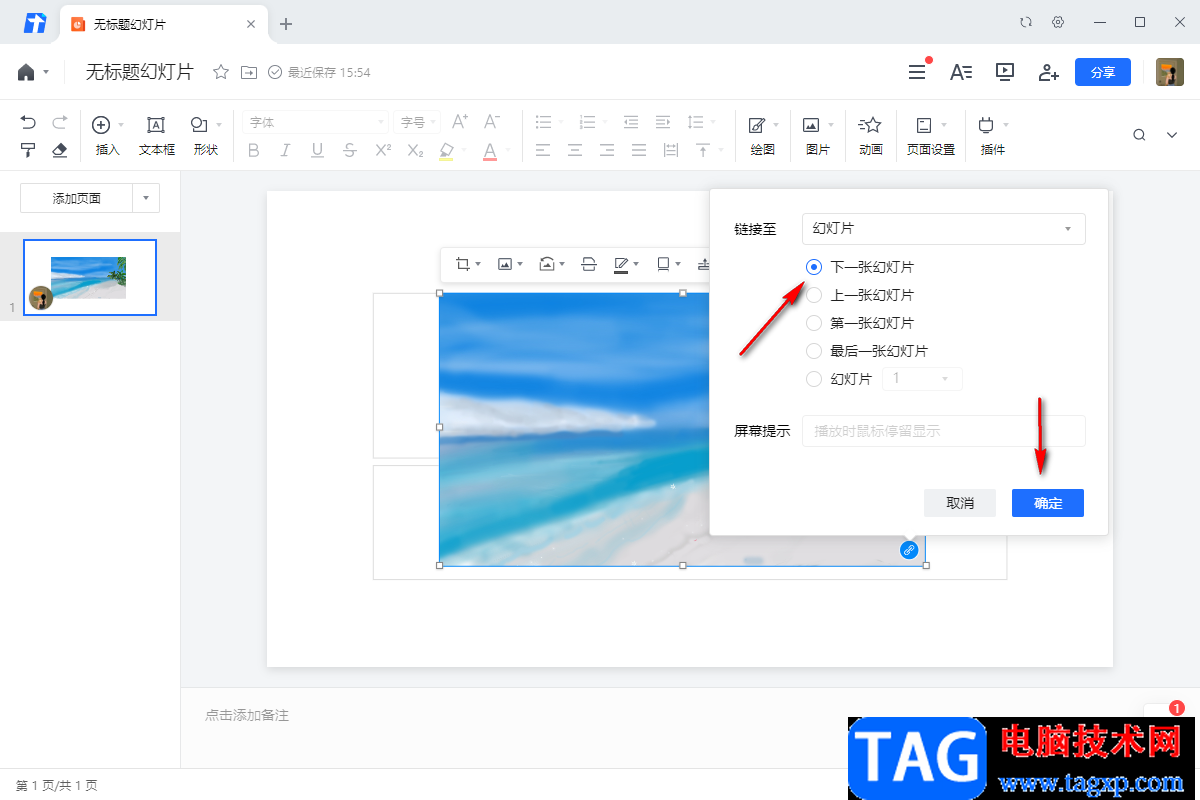Open the font size (字号) dropdown
Viewport: 1200px width, 800px height.
tap(417, 122)
